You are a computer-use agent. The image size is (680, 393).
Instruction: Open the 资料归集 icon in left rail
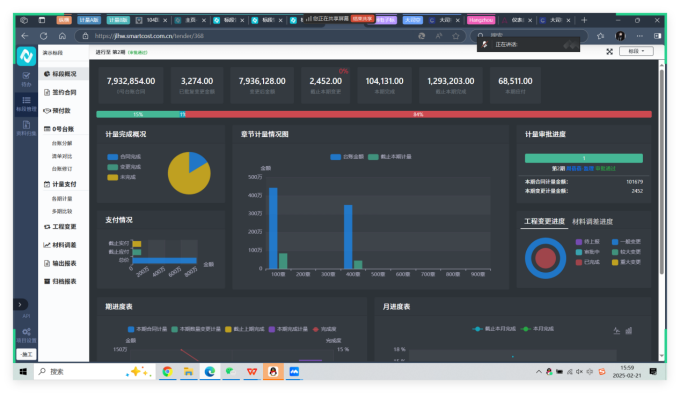point(26,128)
